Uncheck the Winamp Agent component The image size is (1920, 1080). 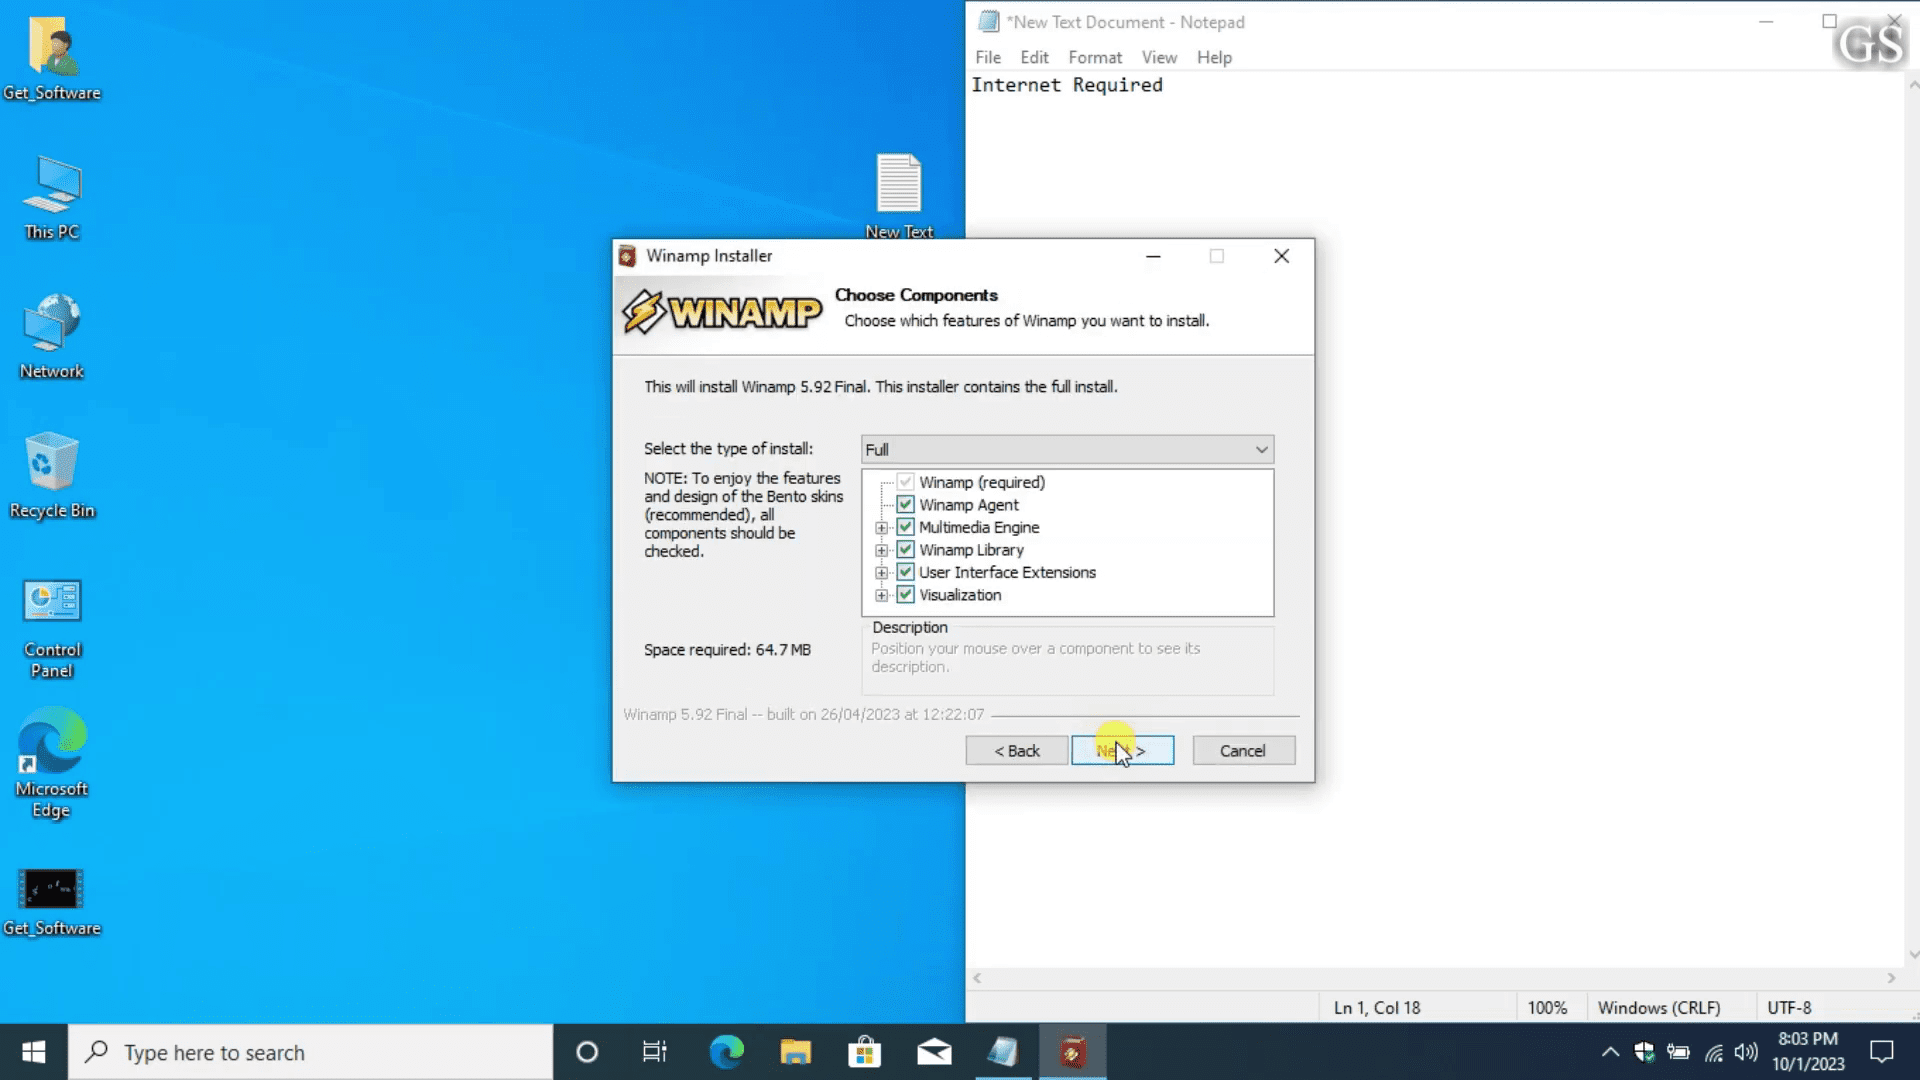(x=905, y=505)
